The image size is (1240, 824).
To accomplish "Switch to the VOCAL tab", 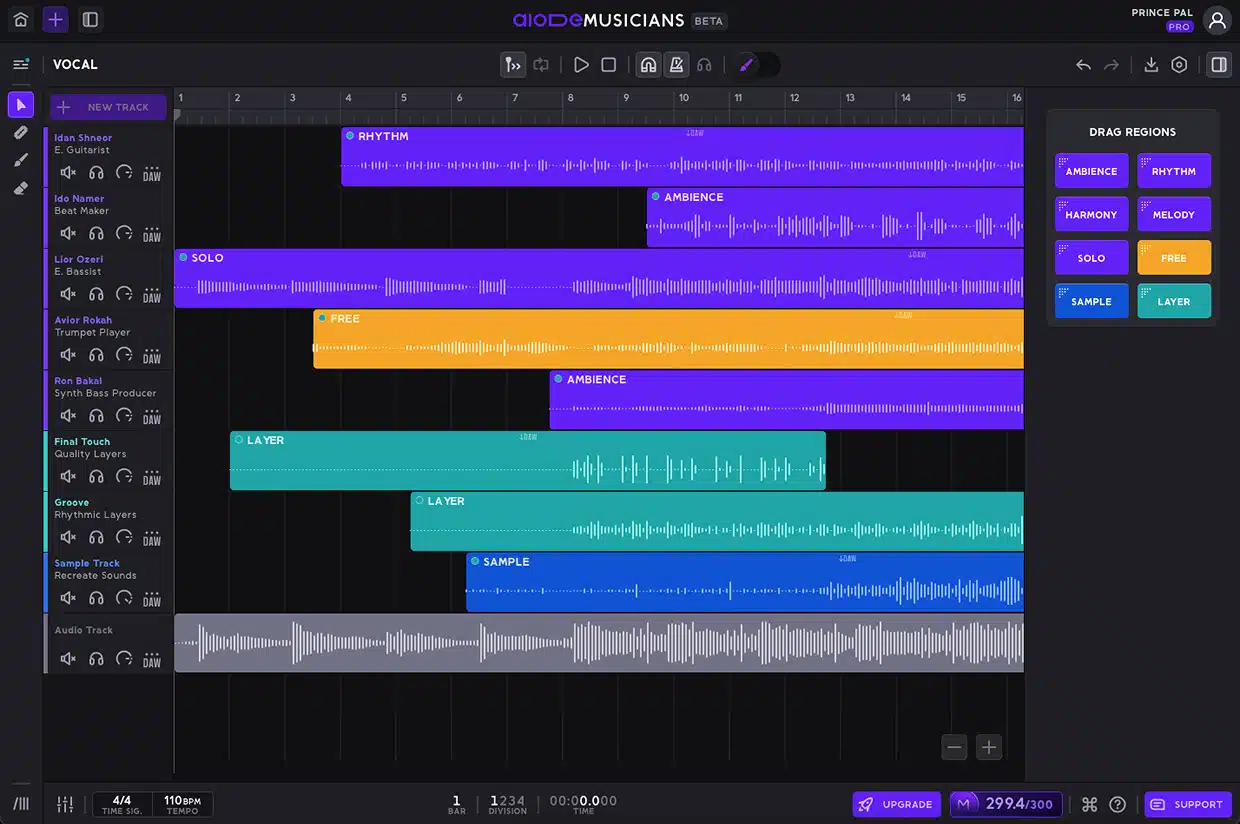I will 75,64.
